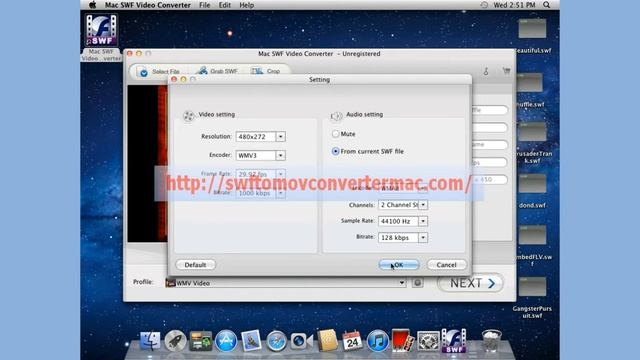Click the Time Machine icon in the menu bar
This screenshot has width=640, height=360.
pyautogui.click(x=484, y=5)
